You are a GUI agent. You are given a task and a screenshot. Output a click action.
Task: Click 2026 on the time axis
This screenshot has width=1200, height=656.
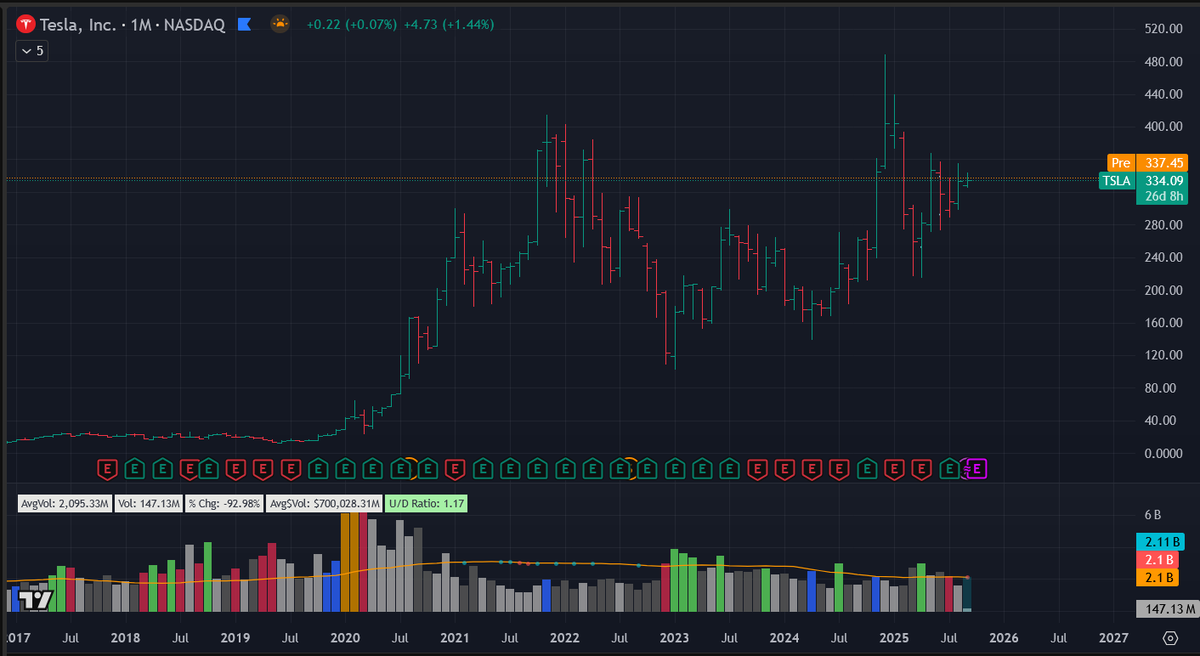coord(1005,637)
